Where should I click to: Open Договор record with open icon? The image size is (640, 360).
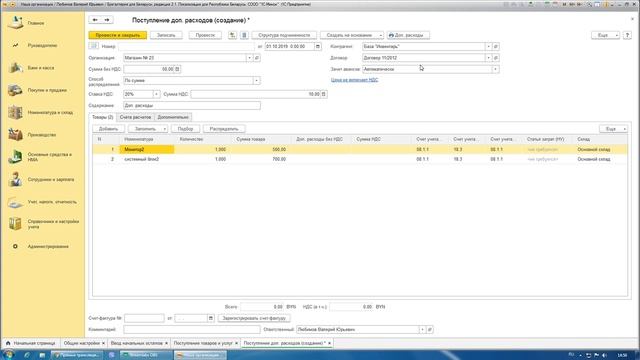tap(496, 58)
